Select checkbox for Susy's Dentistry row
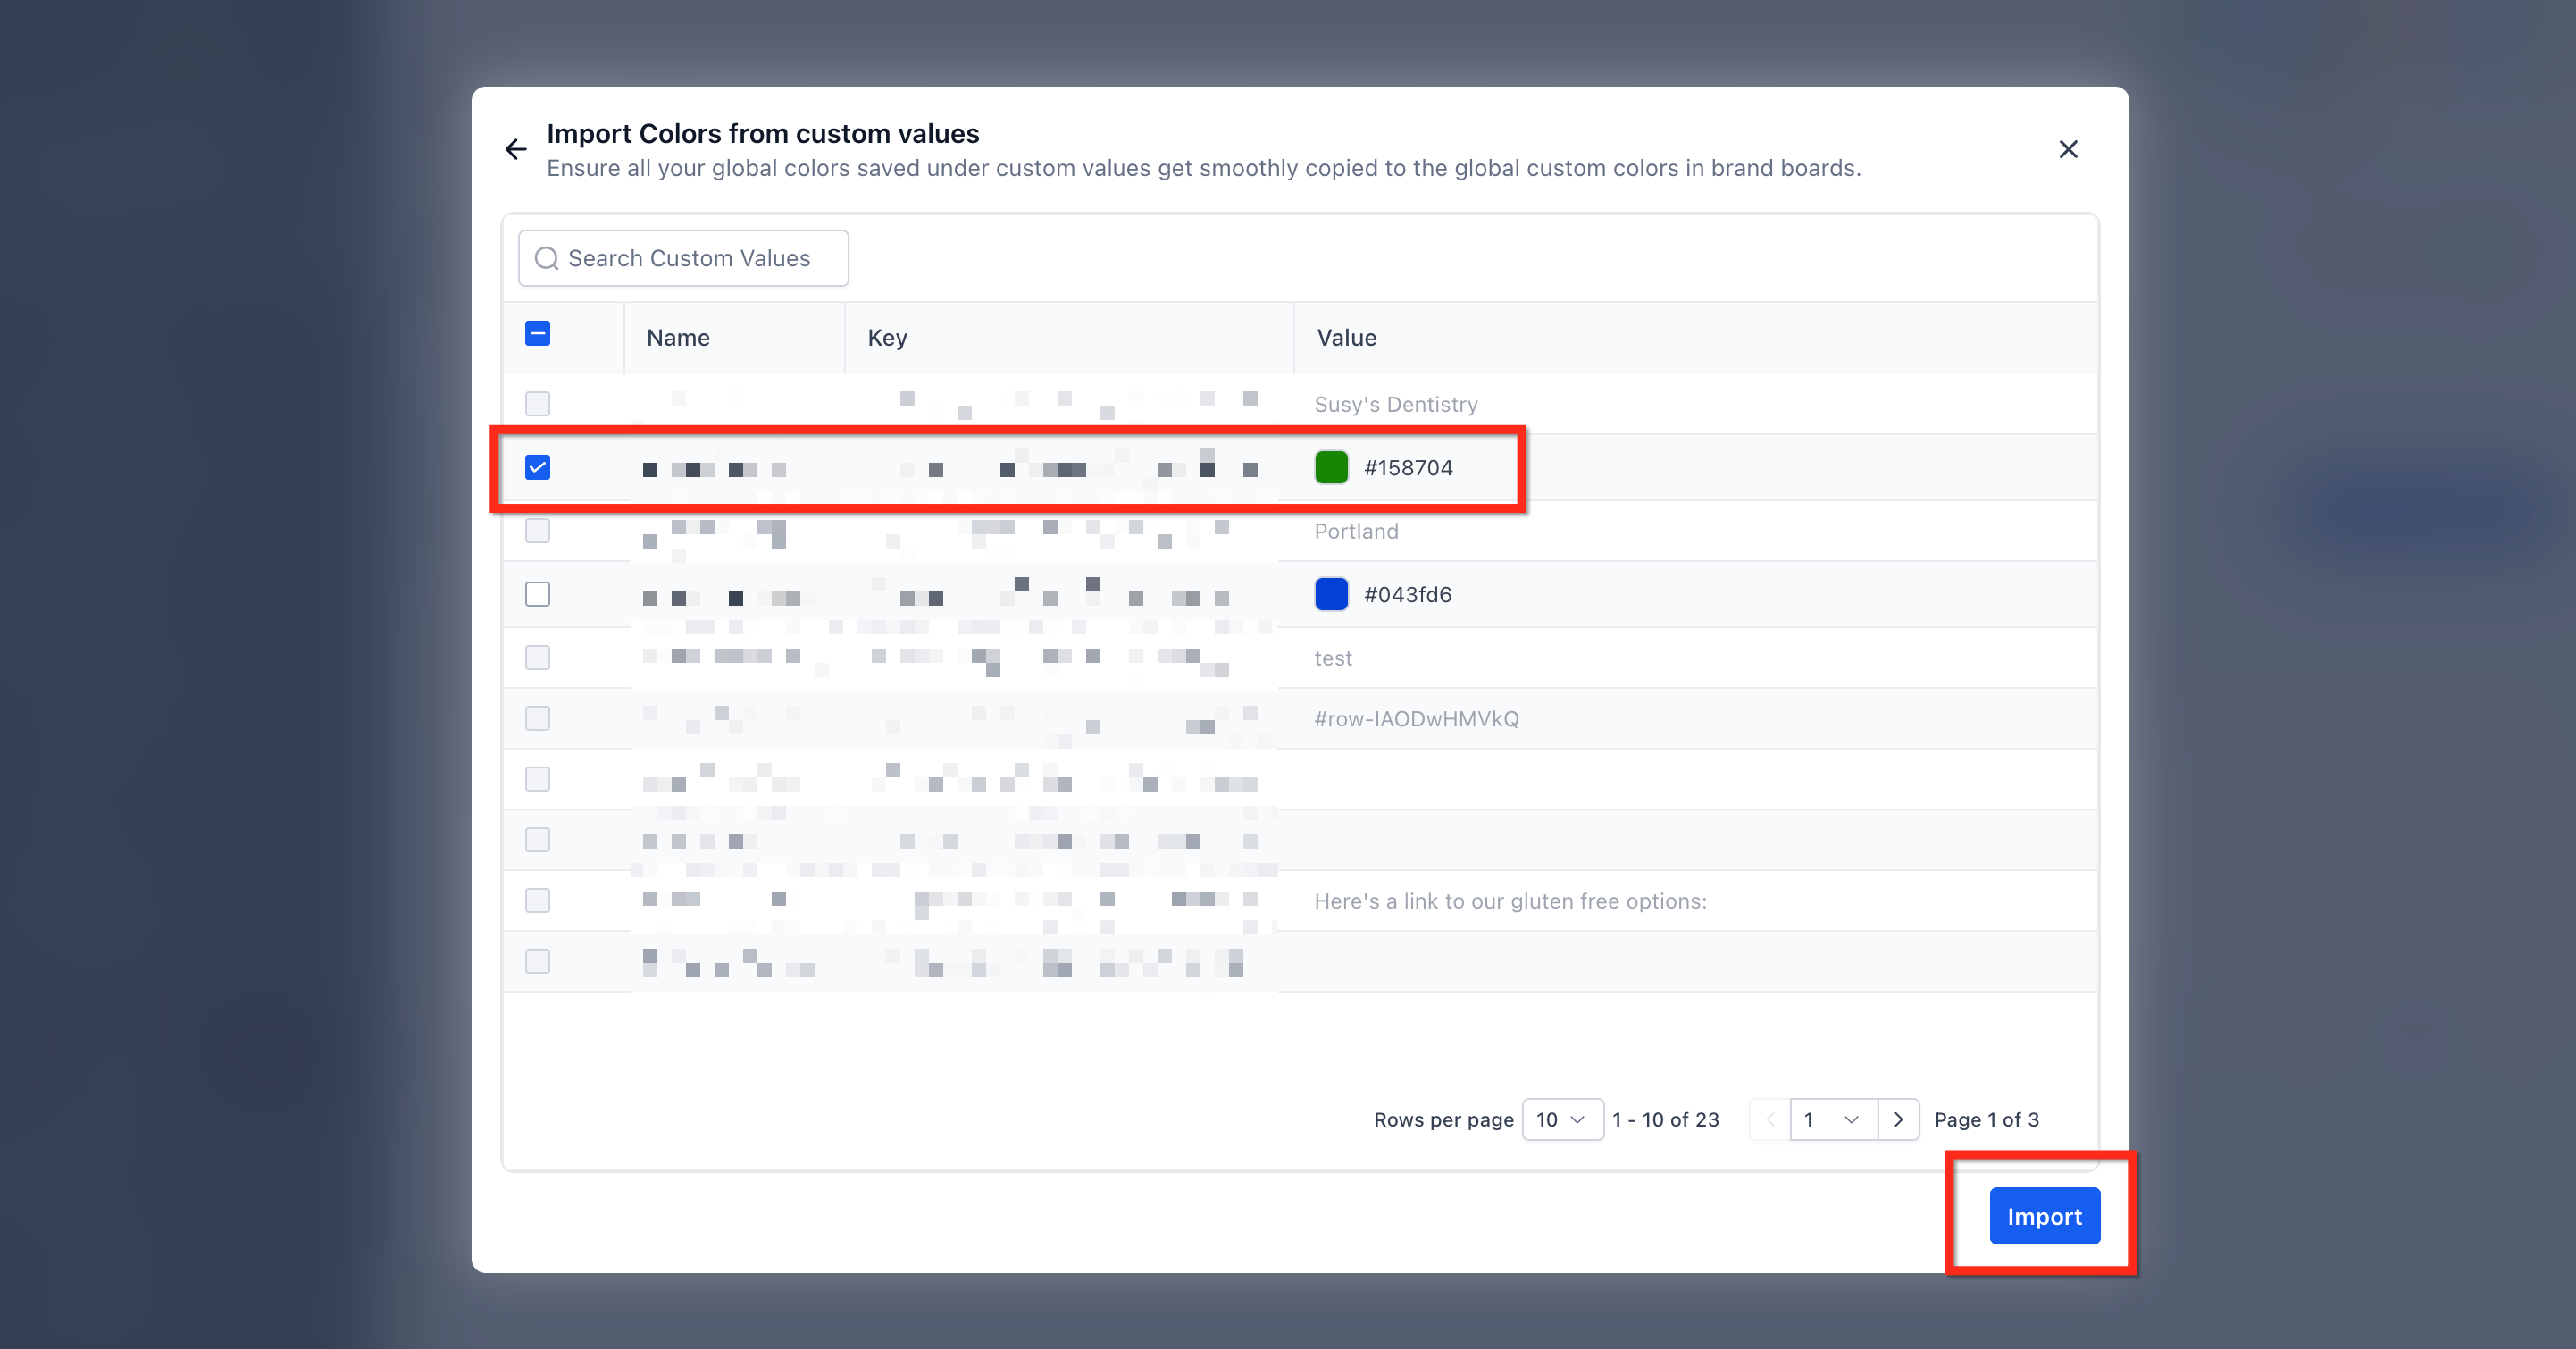 pos(537,404)
